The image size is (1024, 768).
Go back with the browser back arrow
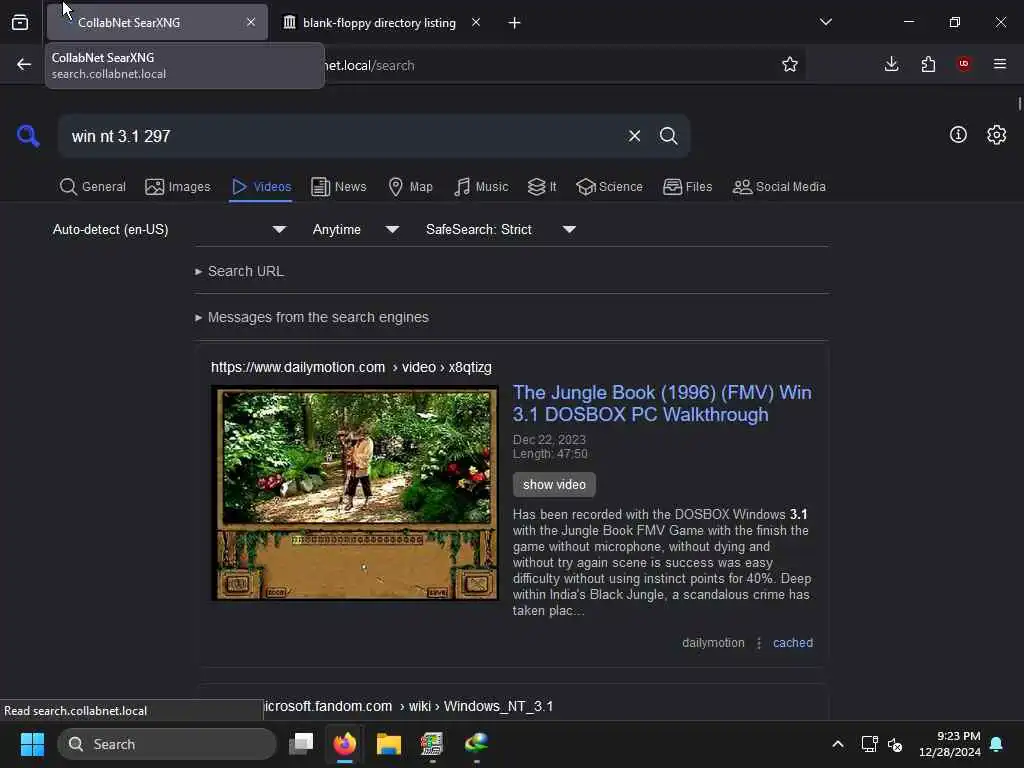point(24,64)
